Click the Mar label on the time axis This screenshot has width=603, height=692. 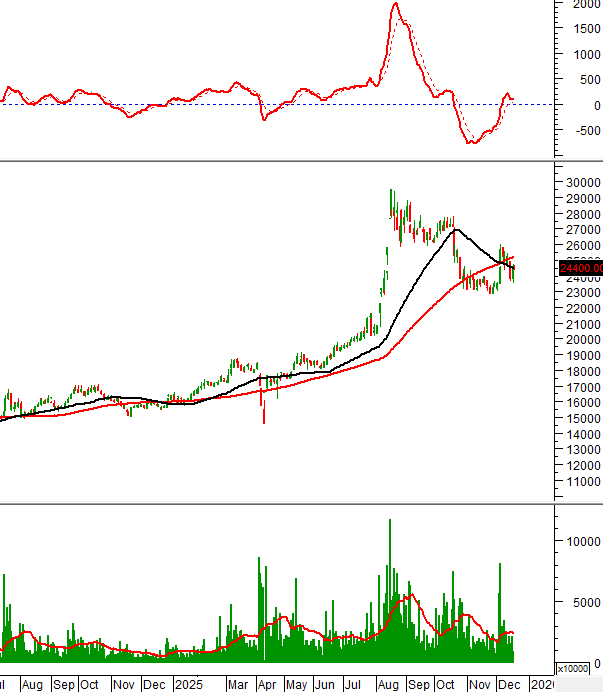point(237,685)
